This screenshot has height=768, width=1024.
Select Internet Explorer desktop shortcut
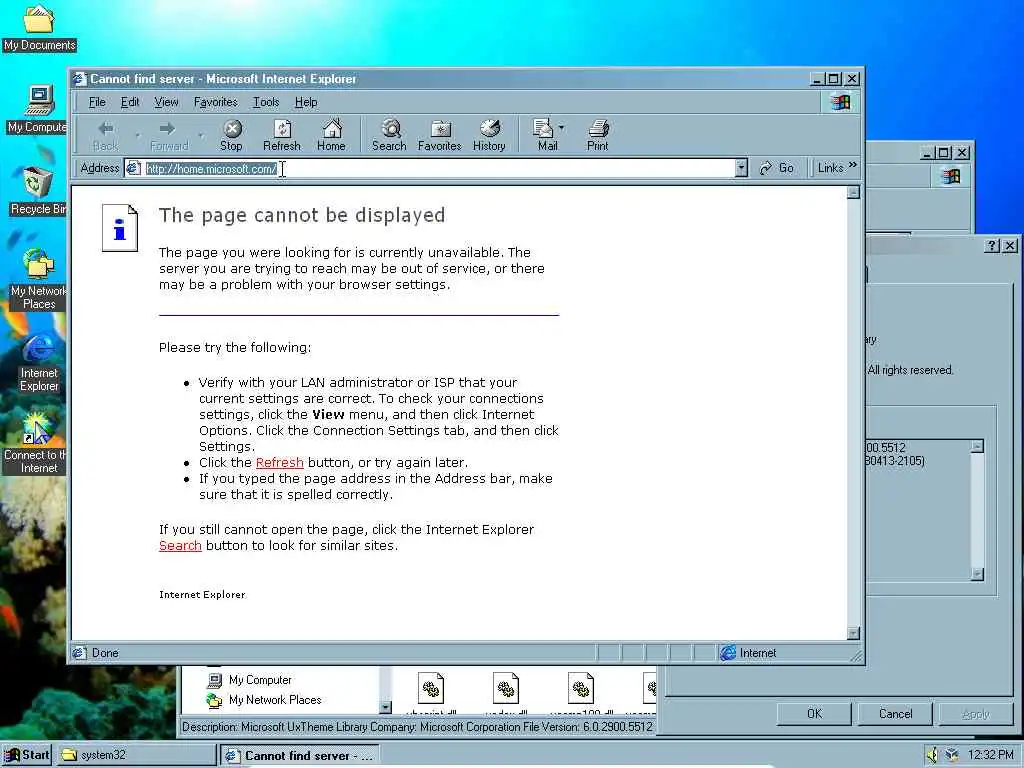point(39,363)
